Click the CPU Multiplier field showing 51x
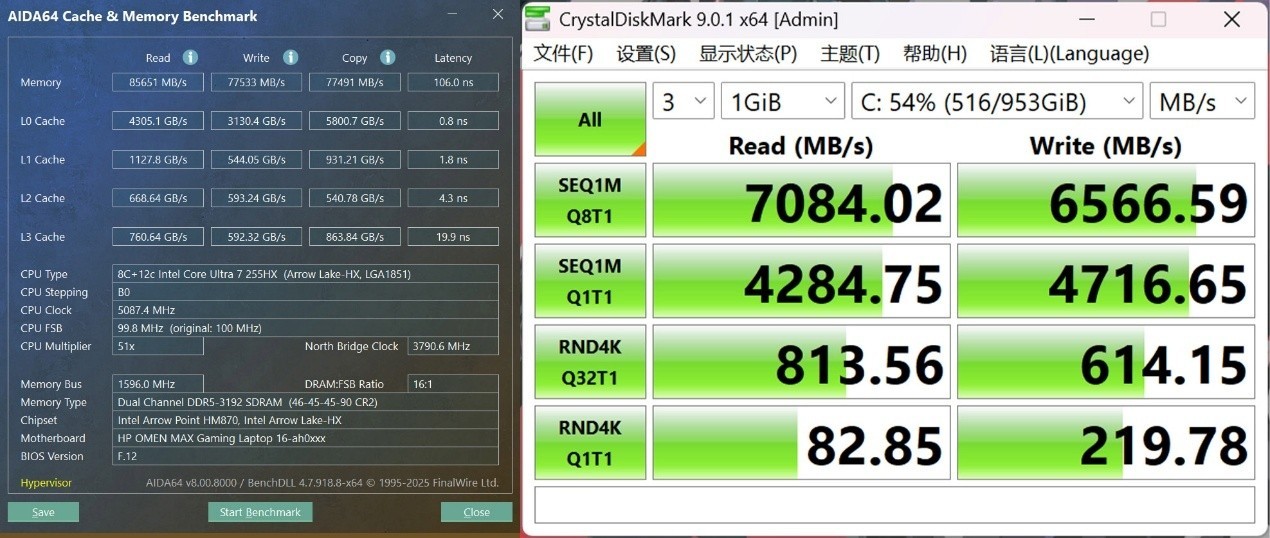 click(158, 346)
